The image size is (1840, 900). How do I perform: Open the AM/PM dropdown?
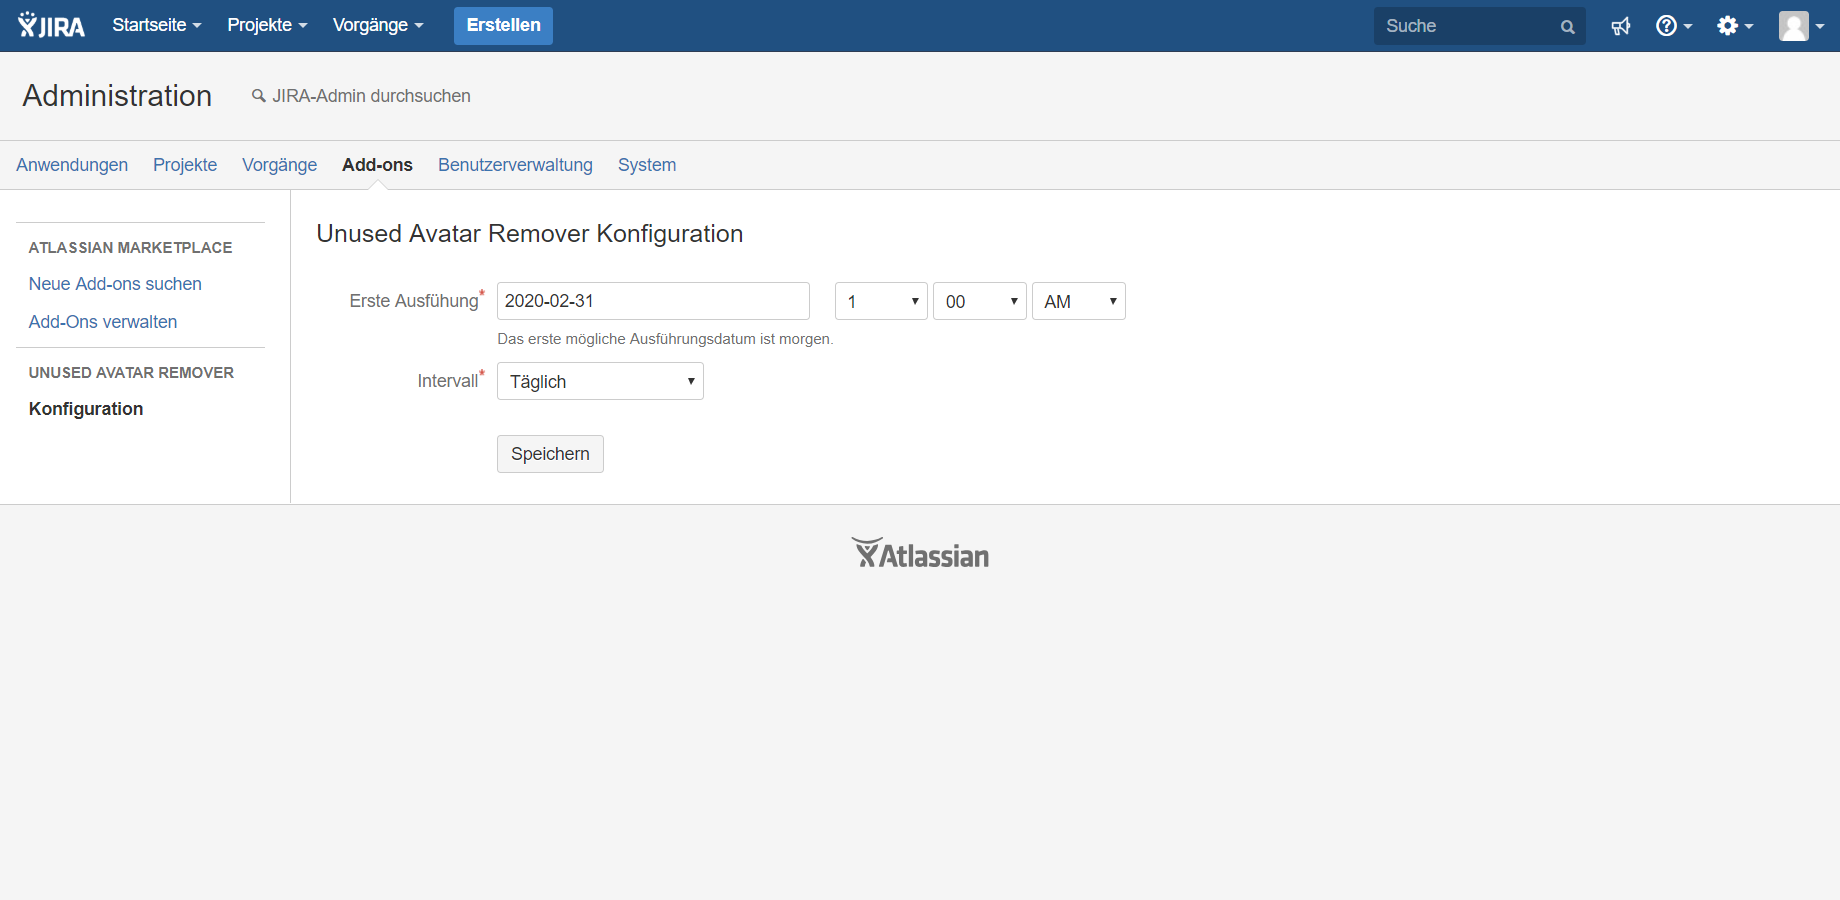[x=1078, y=301]
